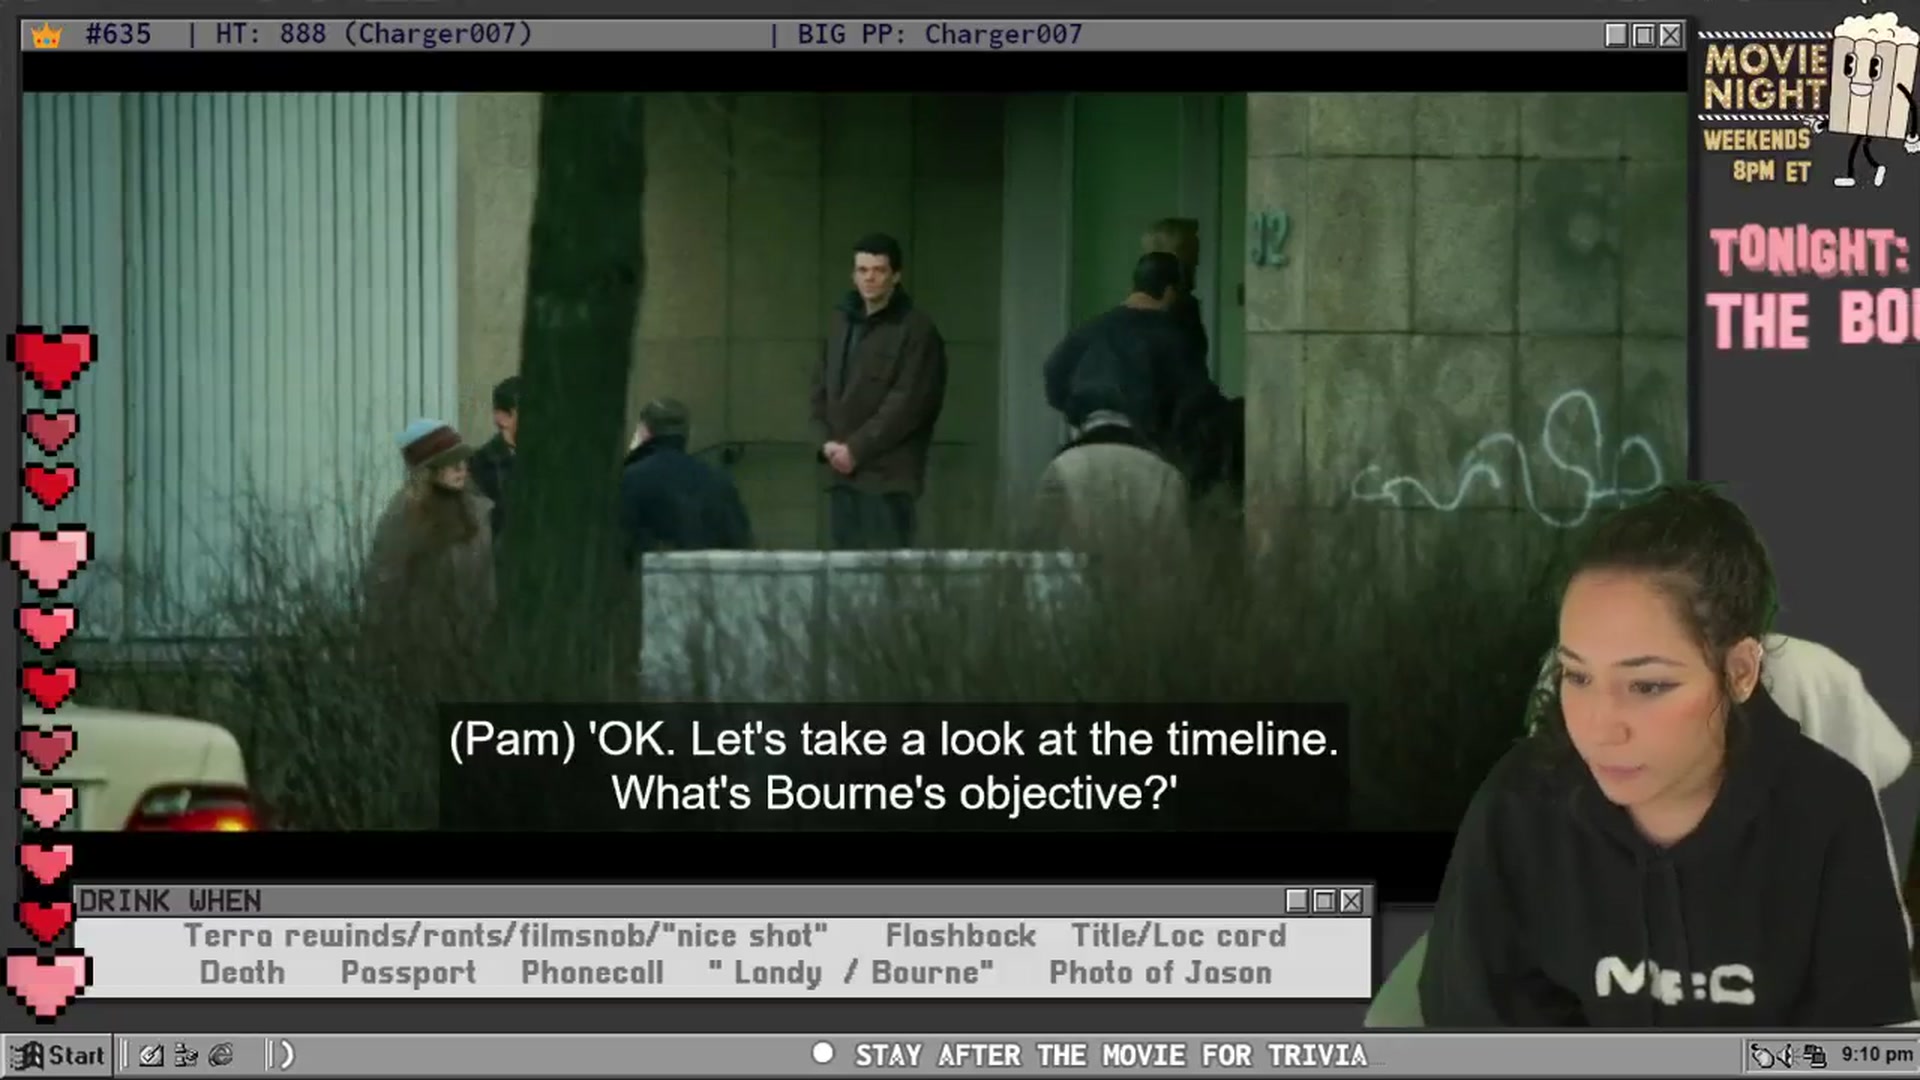Click the network computers tray icon

coord(1814,1055)
